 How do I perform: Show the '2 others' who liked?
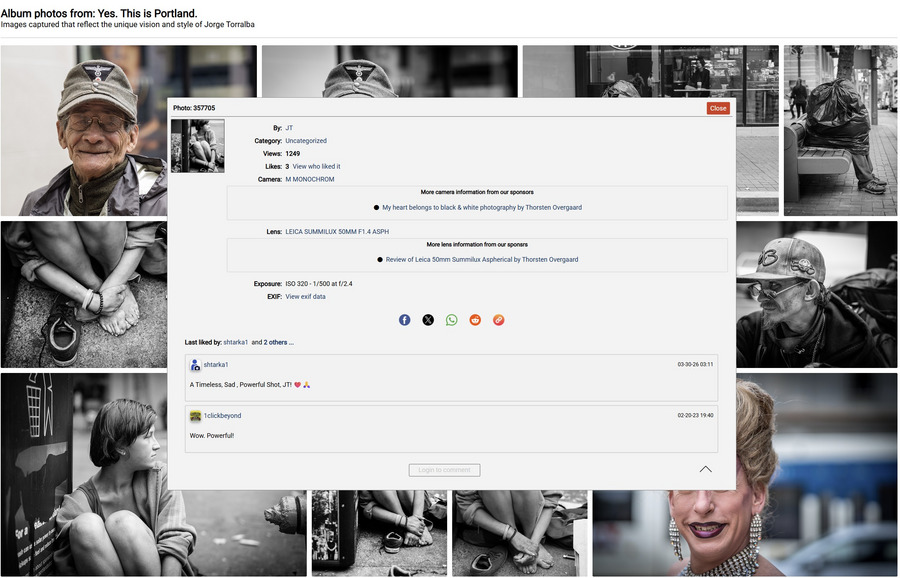point(279,343)
